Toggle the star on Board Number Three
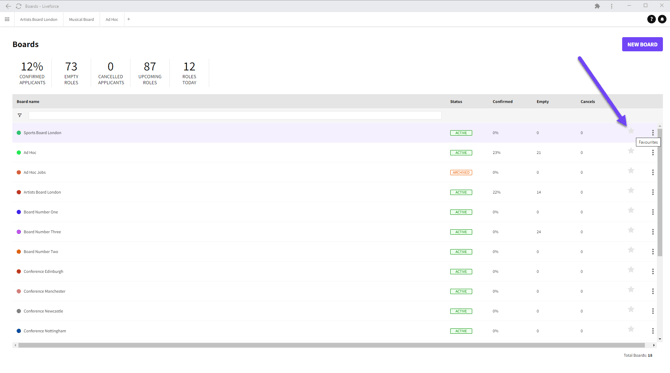 631,230
